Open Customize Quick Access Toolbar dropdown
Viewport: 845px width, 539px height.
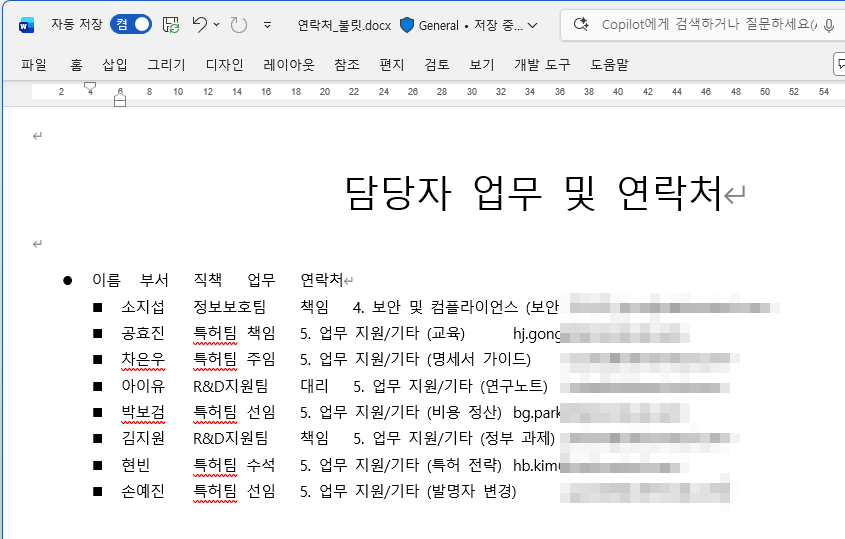point(267,25)
